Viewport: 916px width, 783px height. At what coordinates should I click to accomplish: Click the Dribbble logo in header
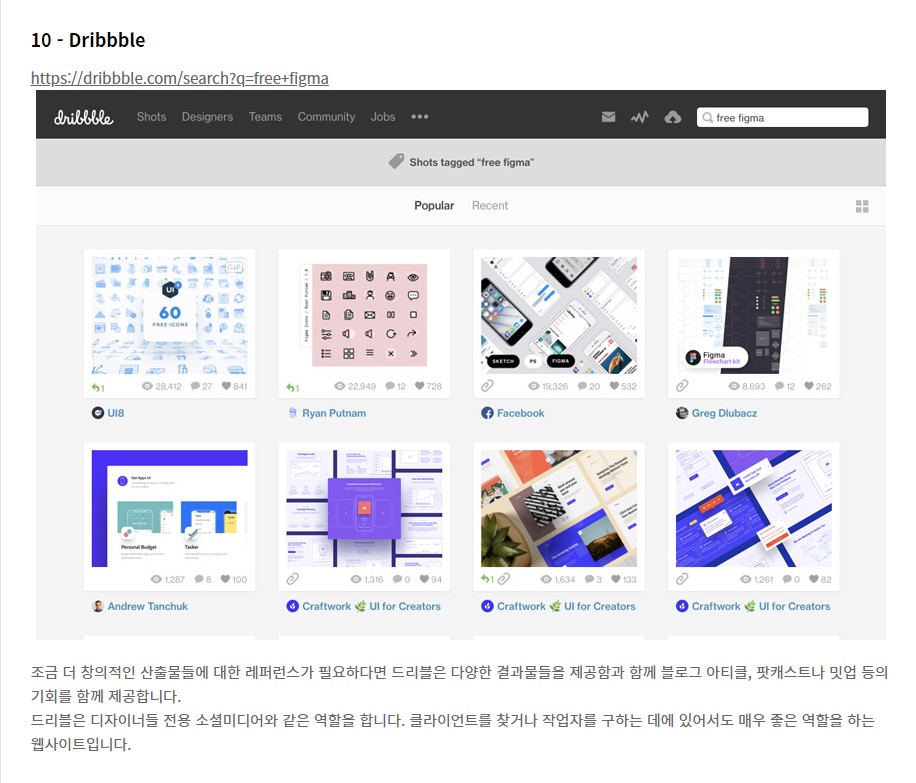tap(84, 117)
